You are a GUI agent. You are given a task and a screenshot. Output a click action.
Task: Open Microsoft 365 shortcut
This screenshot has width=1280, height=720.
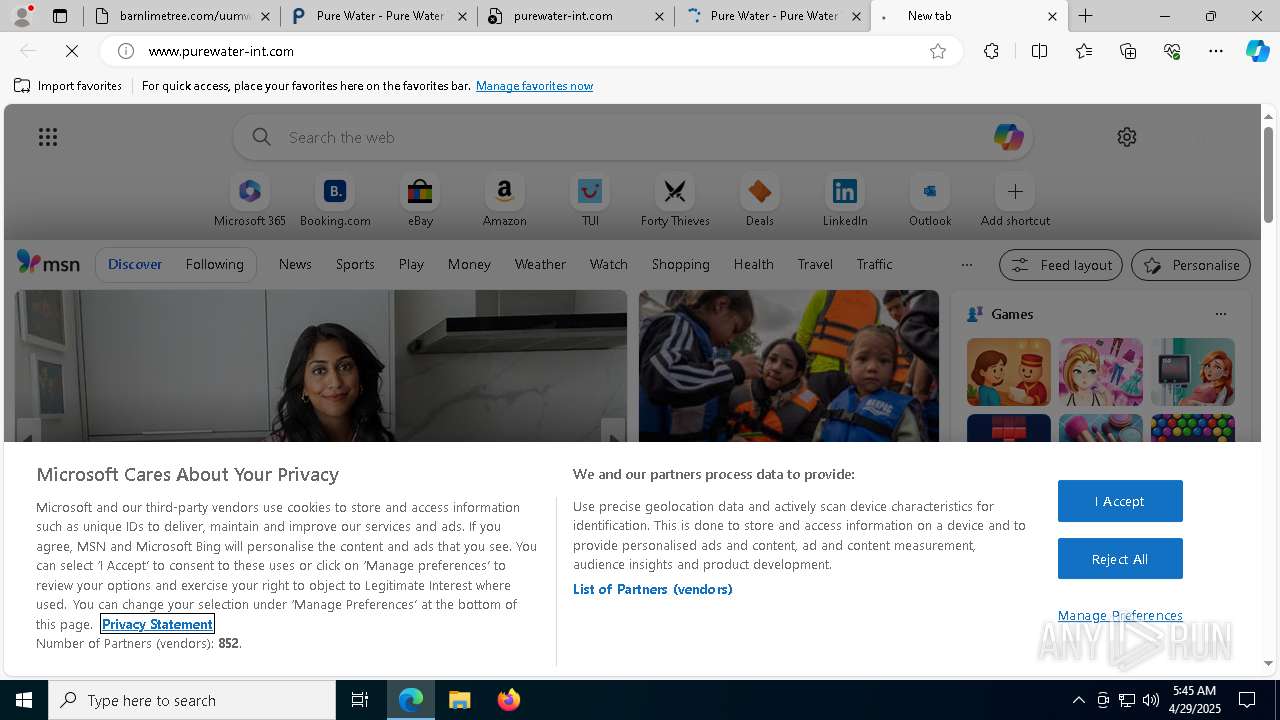click(x=250, y=201)
